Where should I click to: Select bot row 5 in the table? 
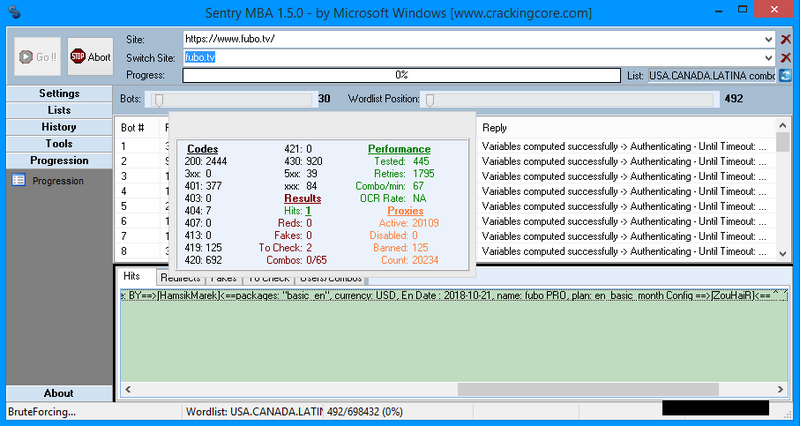pyautogui.click(x=445, y=206)
